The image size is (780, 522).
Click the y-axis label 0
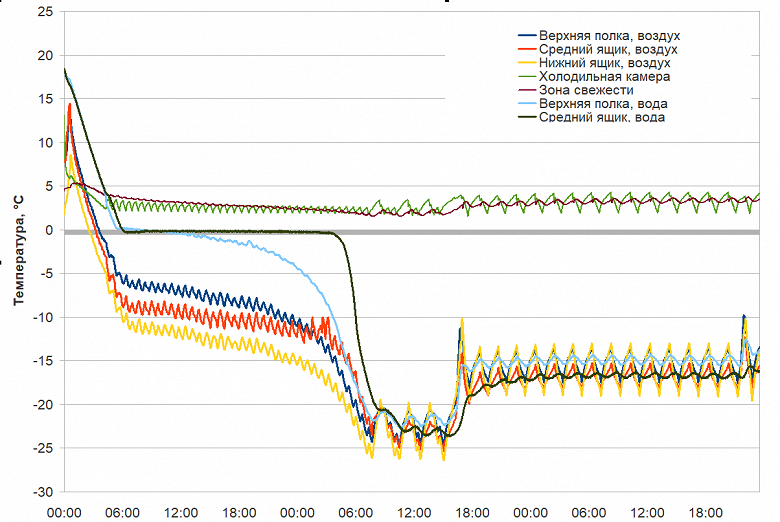point(49,230)
